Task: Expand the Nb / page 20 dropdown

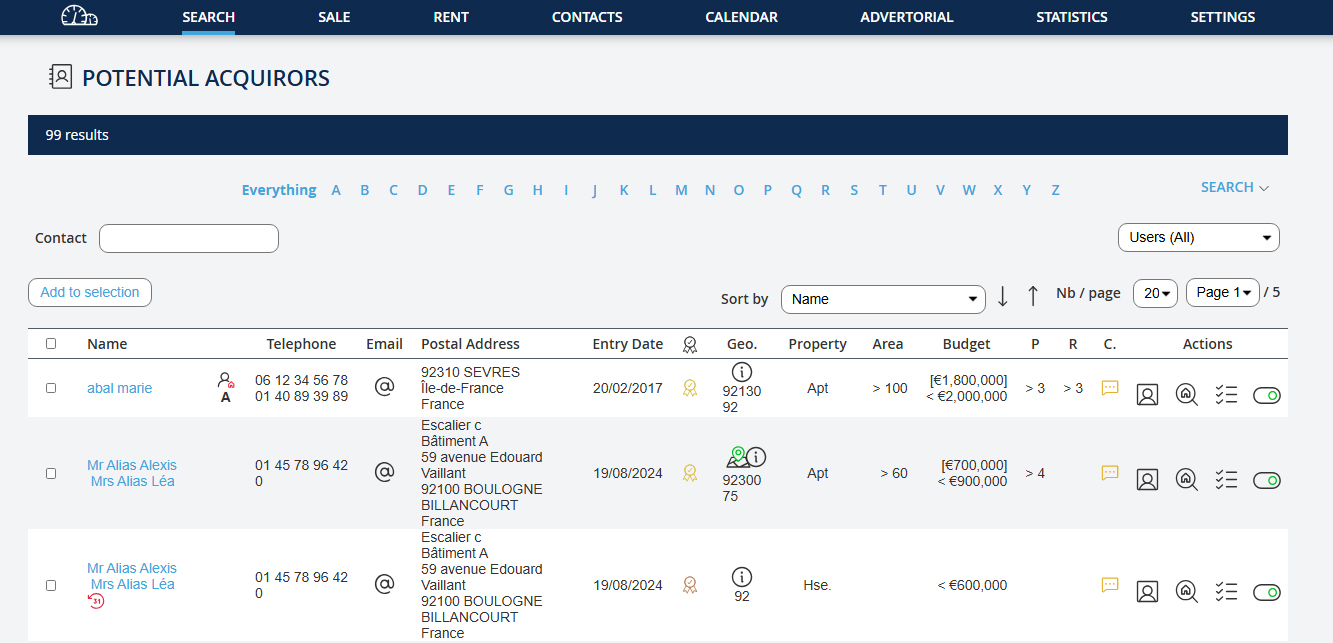Action: pos(1155,293)
